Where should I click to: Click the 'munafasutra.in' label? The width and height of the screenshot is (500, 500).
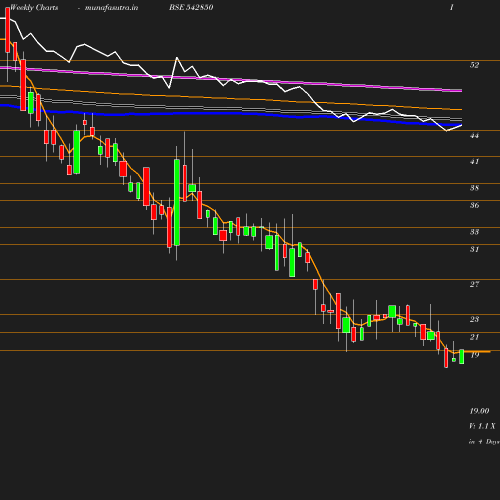point(111,7)
